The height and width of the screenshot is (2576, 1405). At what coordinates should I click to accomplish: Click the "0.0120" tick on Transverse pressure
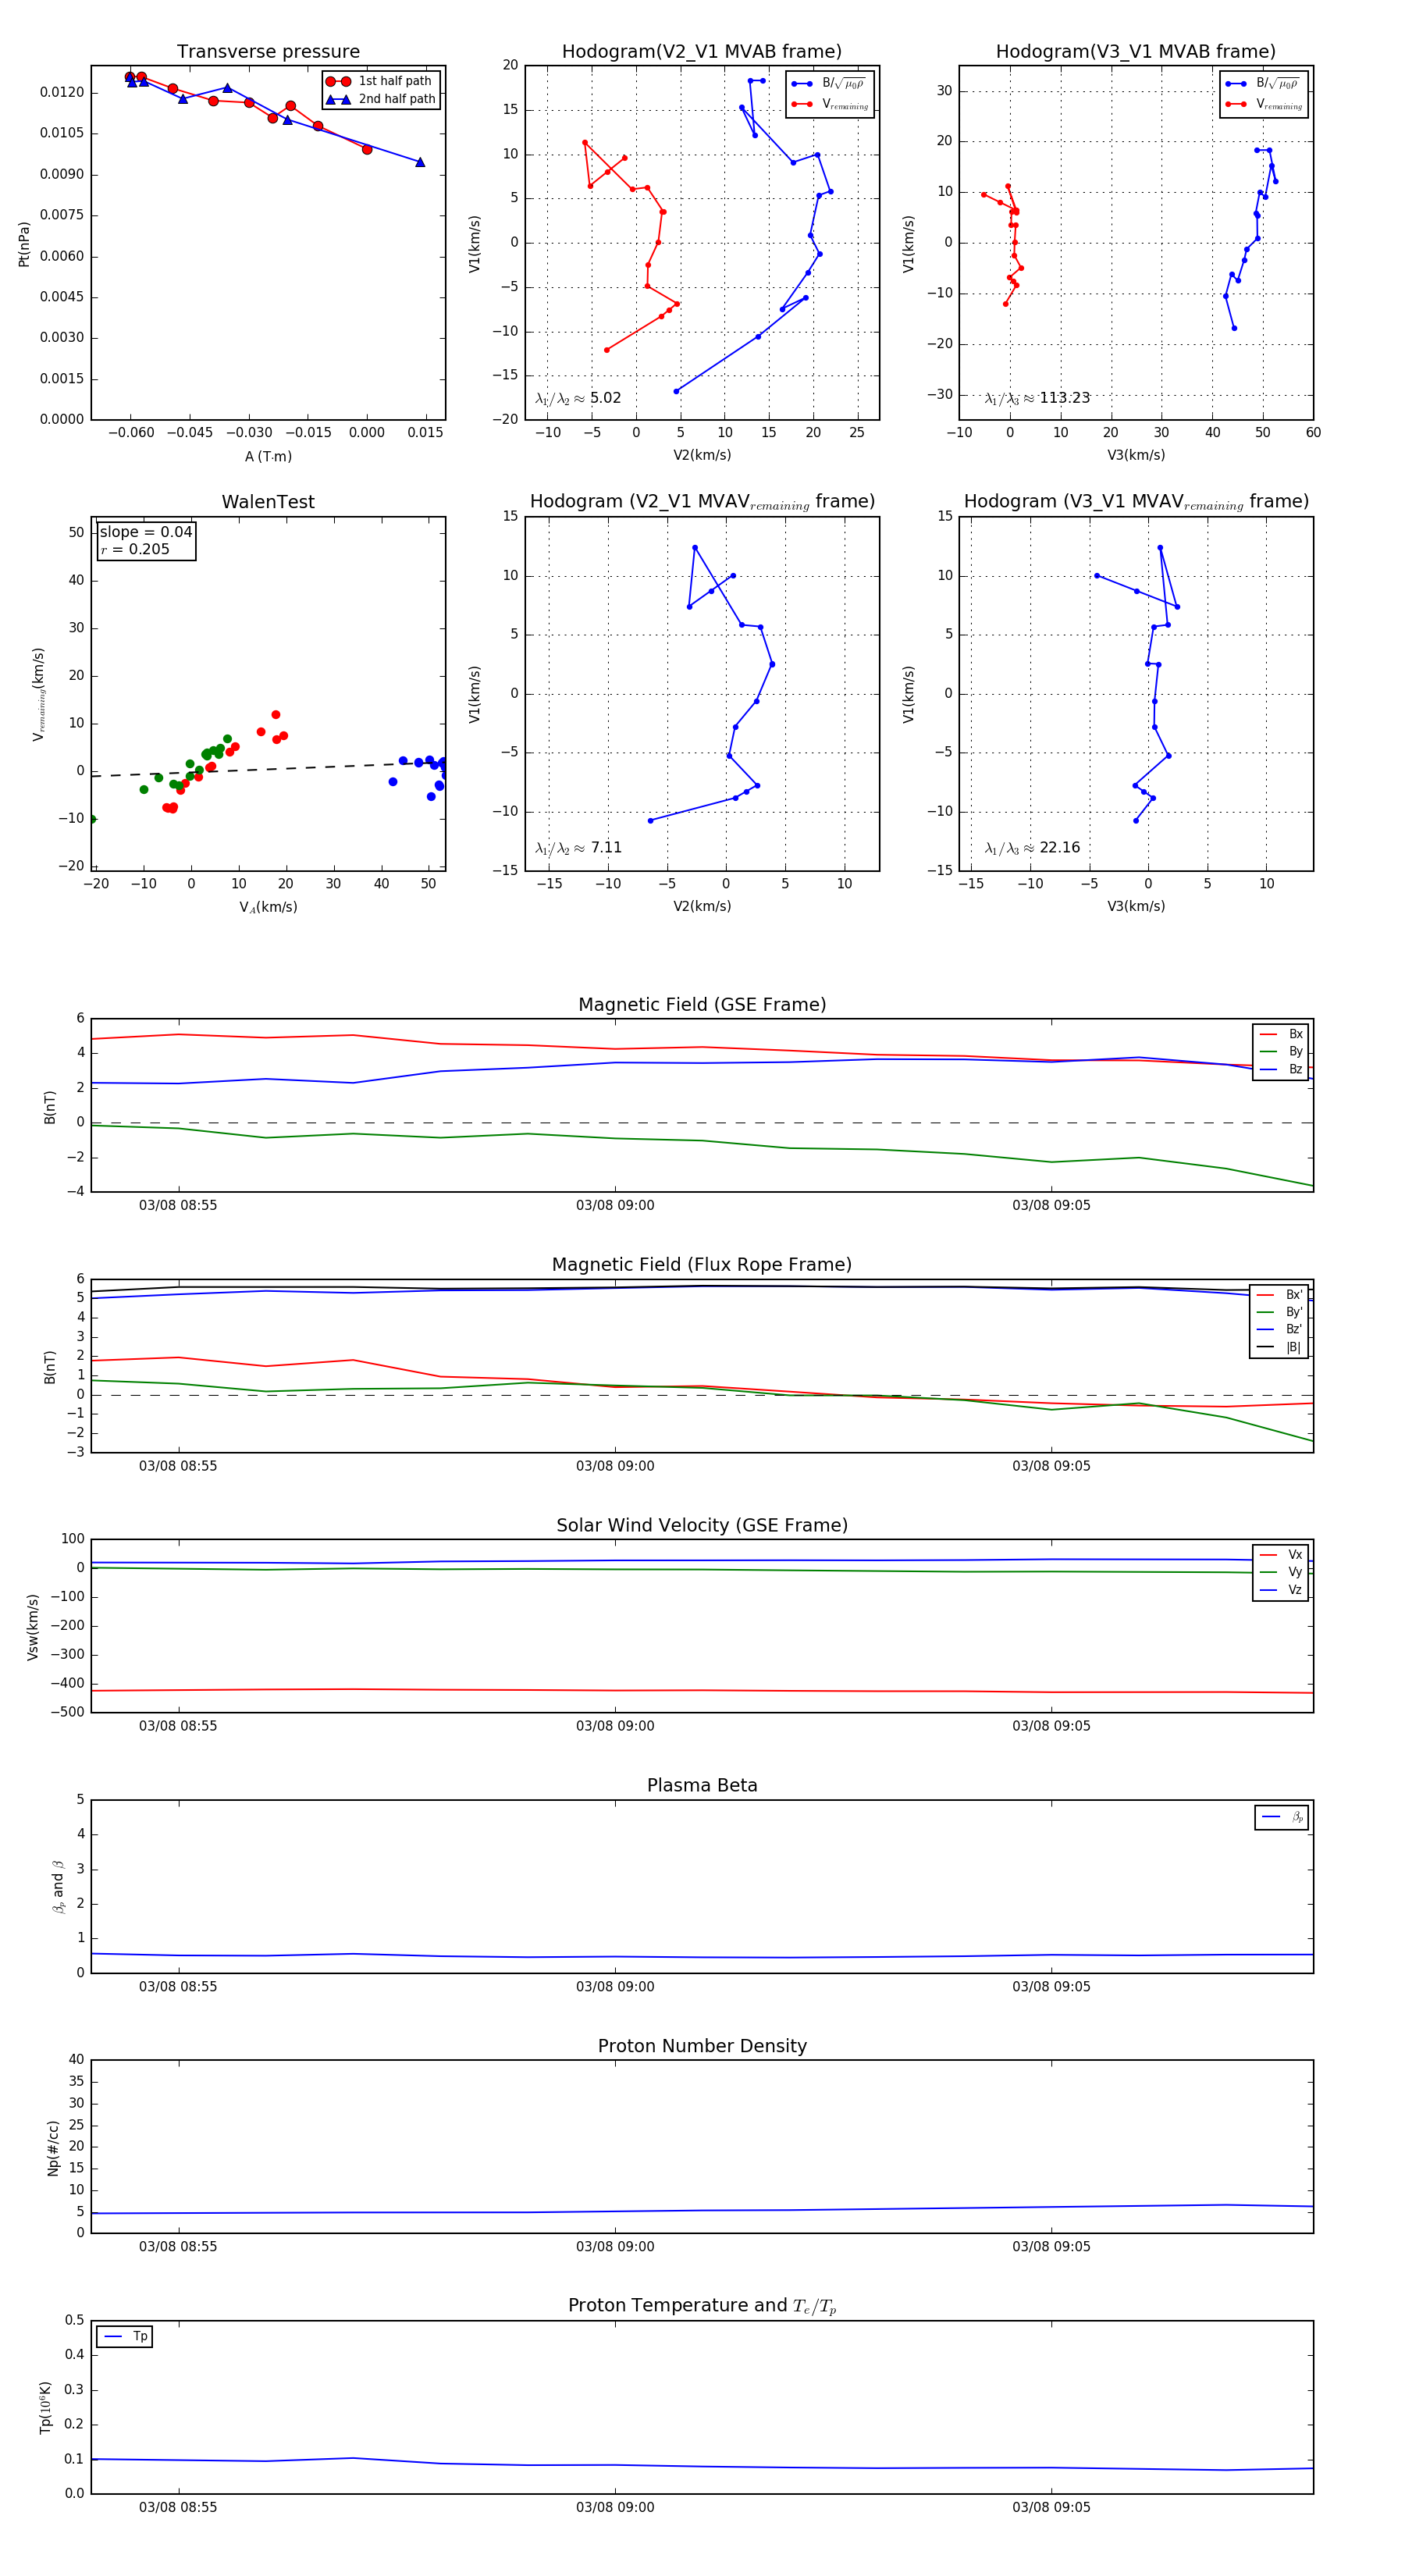62,93
